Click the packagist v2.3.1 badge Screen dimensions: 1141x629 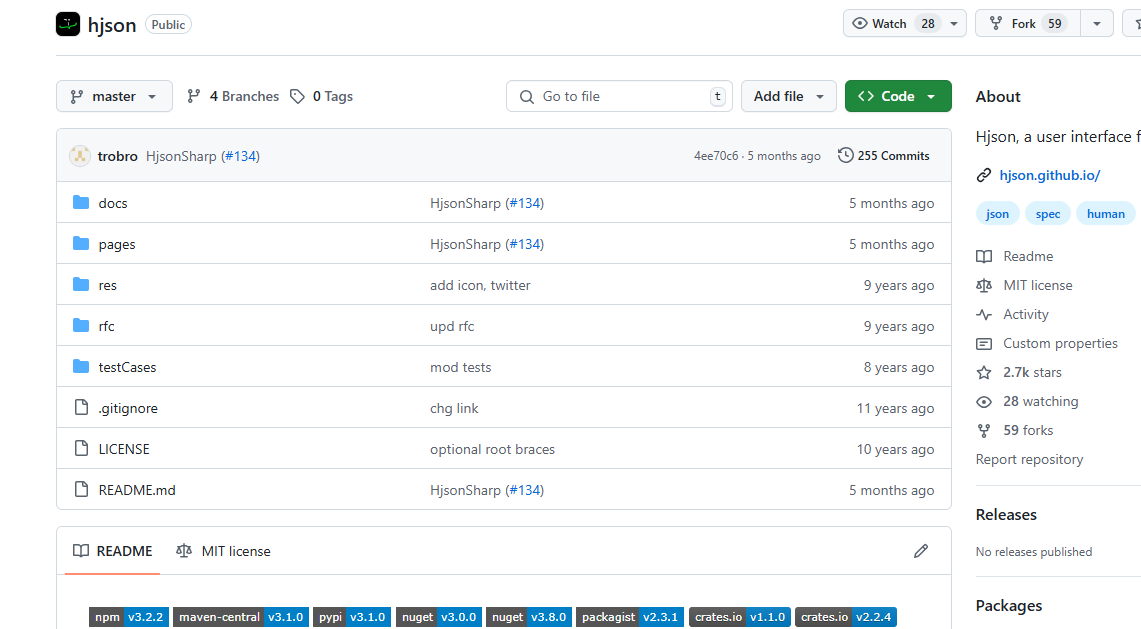pos(629,617)
